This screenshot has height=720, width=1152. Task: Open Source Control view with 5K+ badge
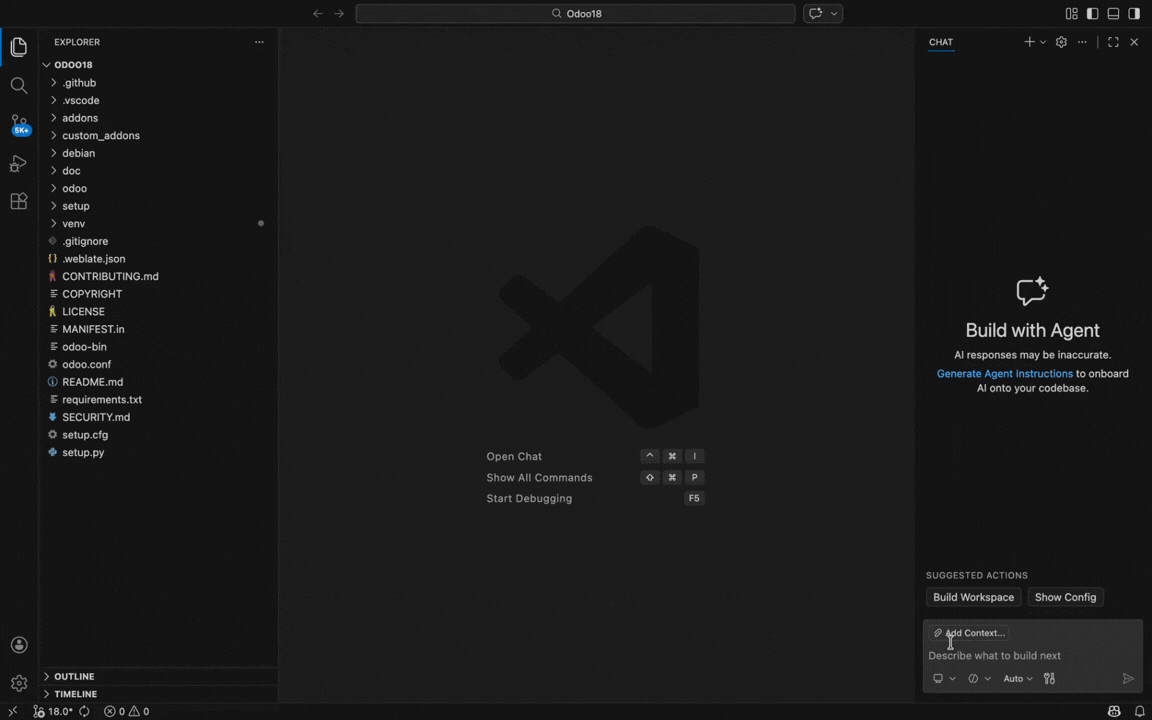coord(20,124)
